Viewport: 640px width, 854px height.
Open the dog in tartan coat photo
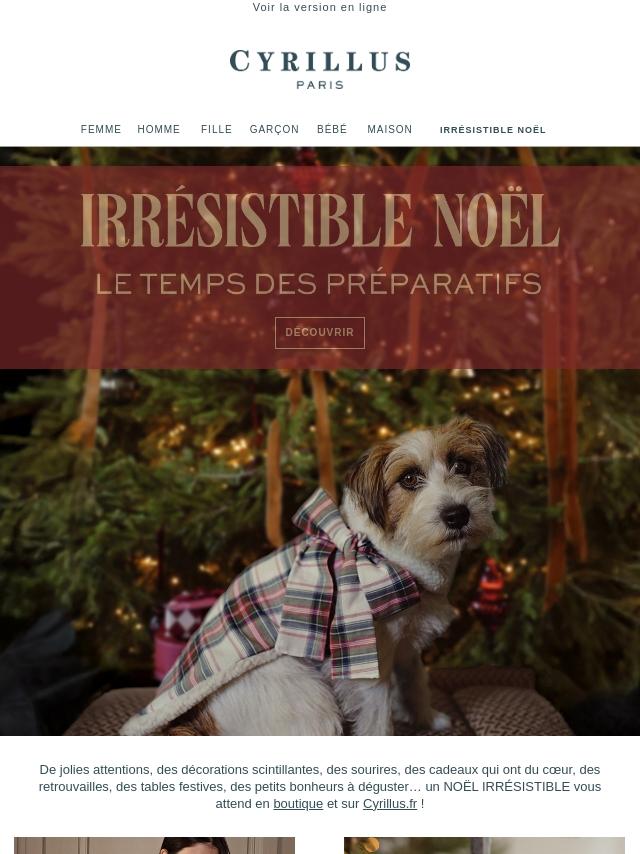pos(320,552)
